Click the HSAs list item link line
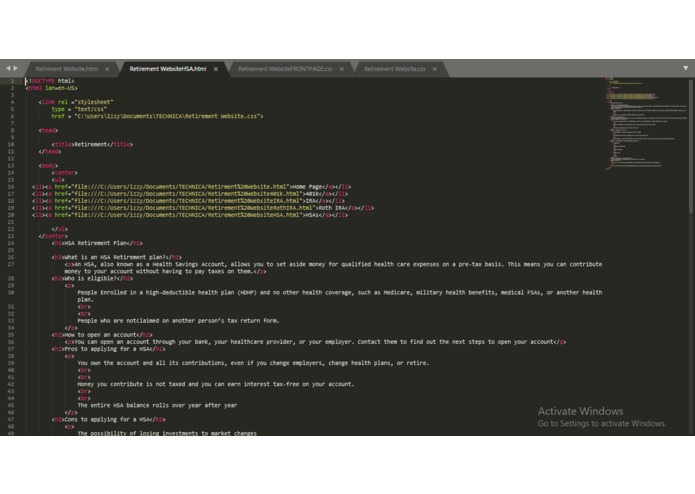 [x=190, y=215]
